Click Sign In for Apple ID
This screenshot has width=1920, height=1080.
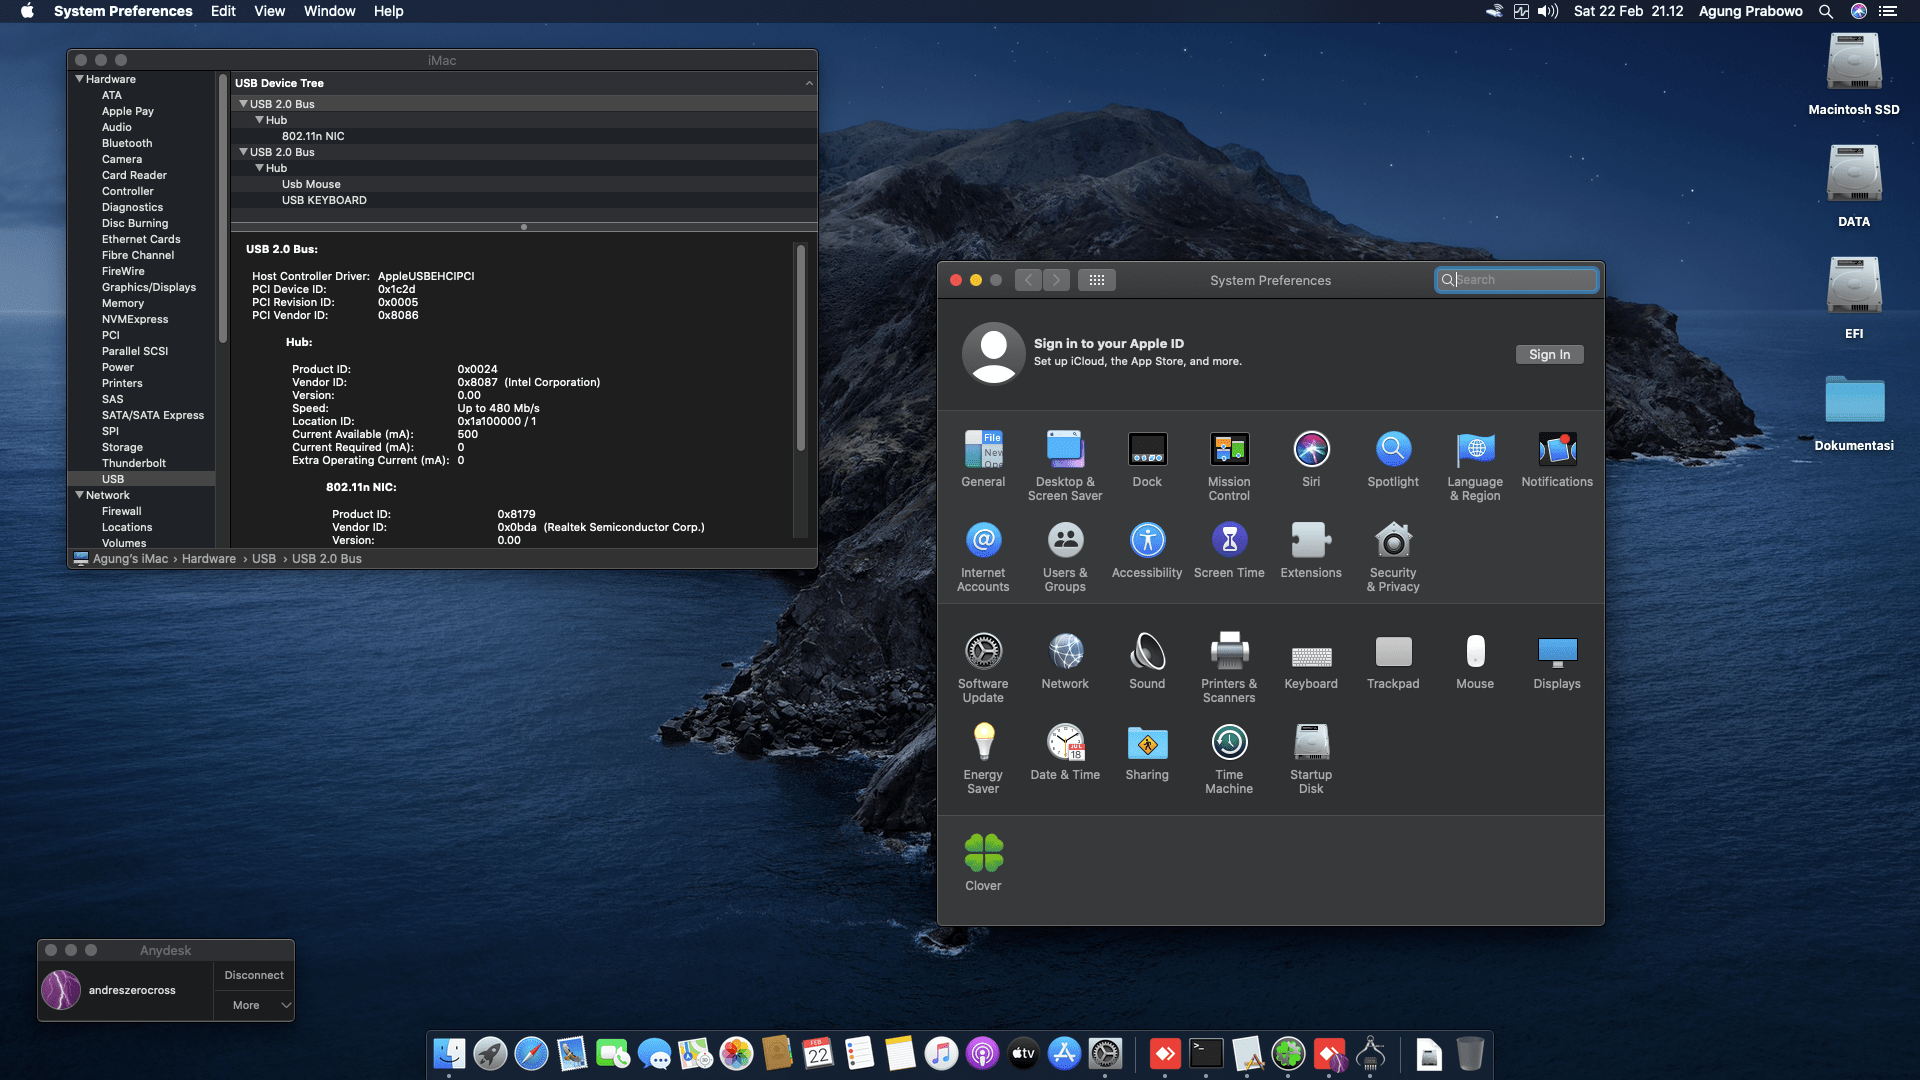1549,355
